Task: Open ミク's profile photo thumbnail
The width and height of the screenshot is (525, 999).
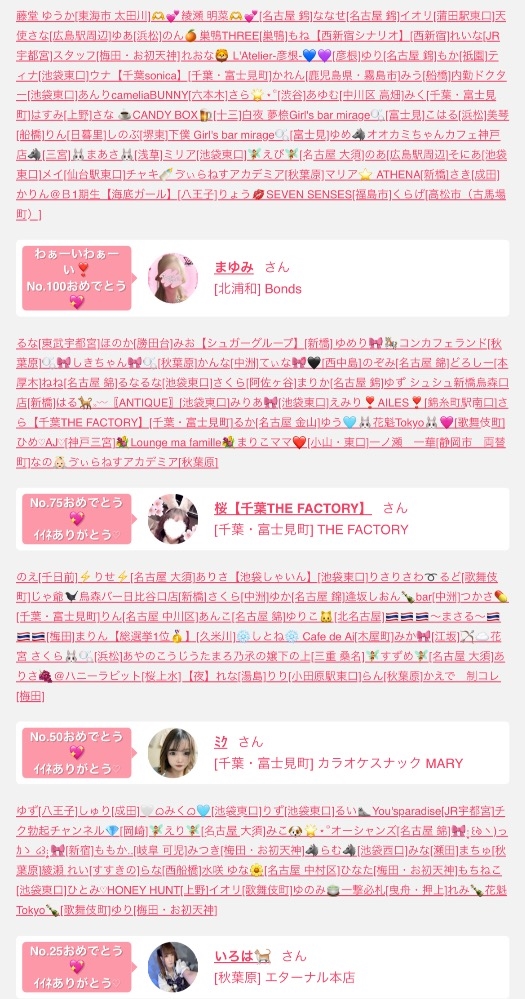Action: click(x=173, y=752)
